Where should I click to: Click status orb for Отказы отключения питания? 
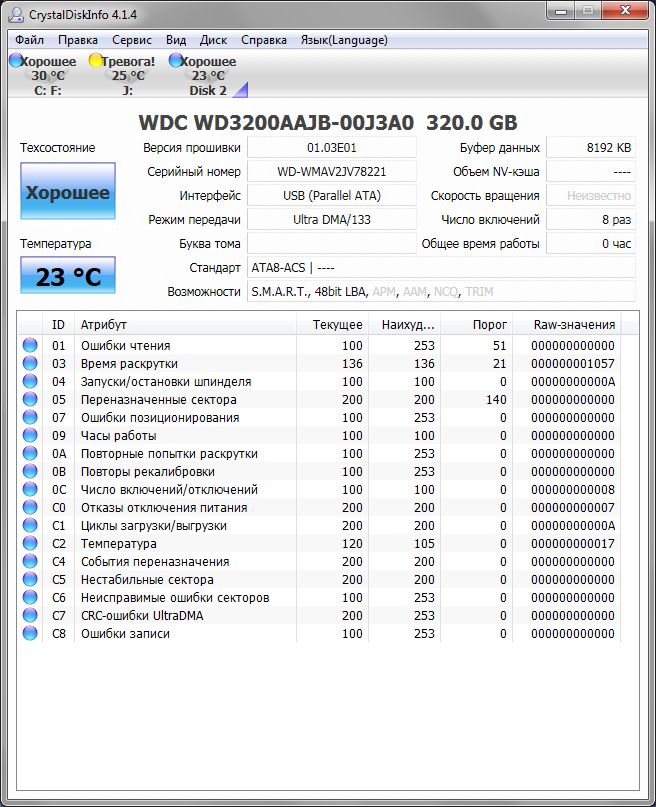(30, 507)
